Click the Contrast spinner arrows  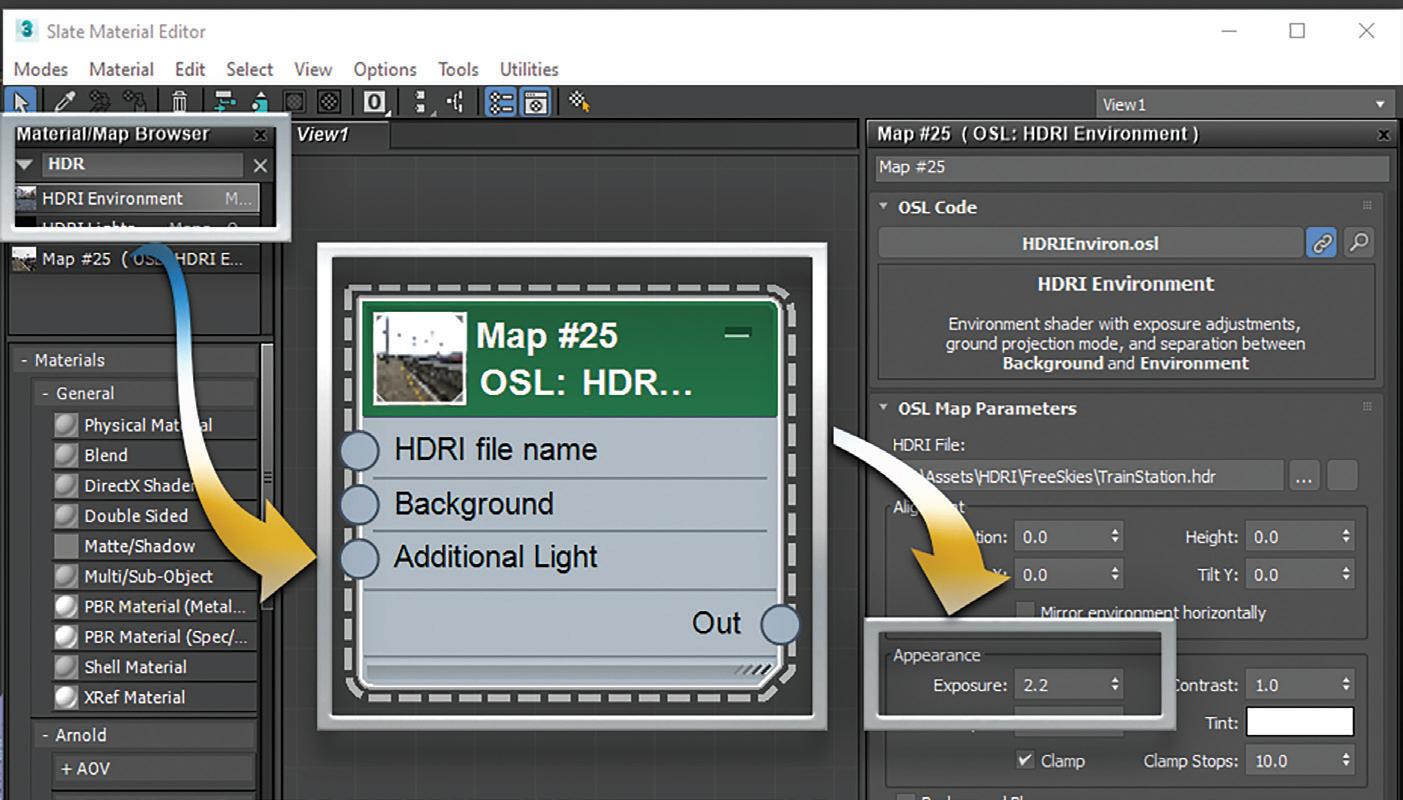(1346, 685)
